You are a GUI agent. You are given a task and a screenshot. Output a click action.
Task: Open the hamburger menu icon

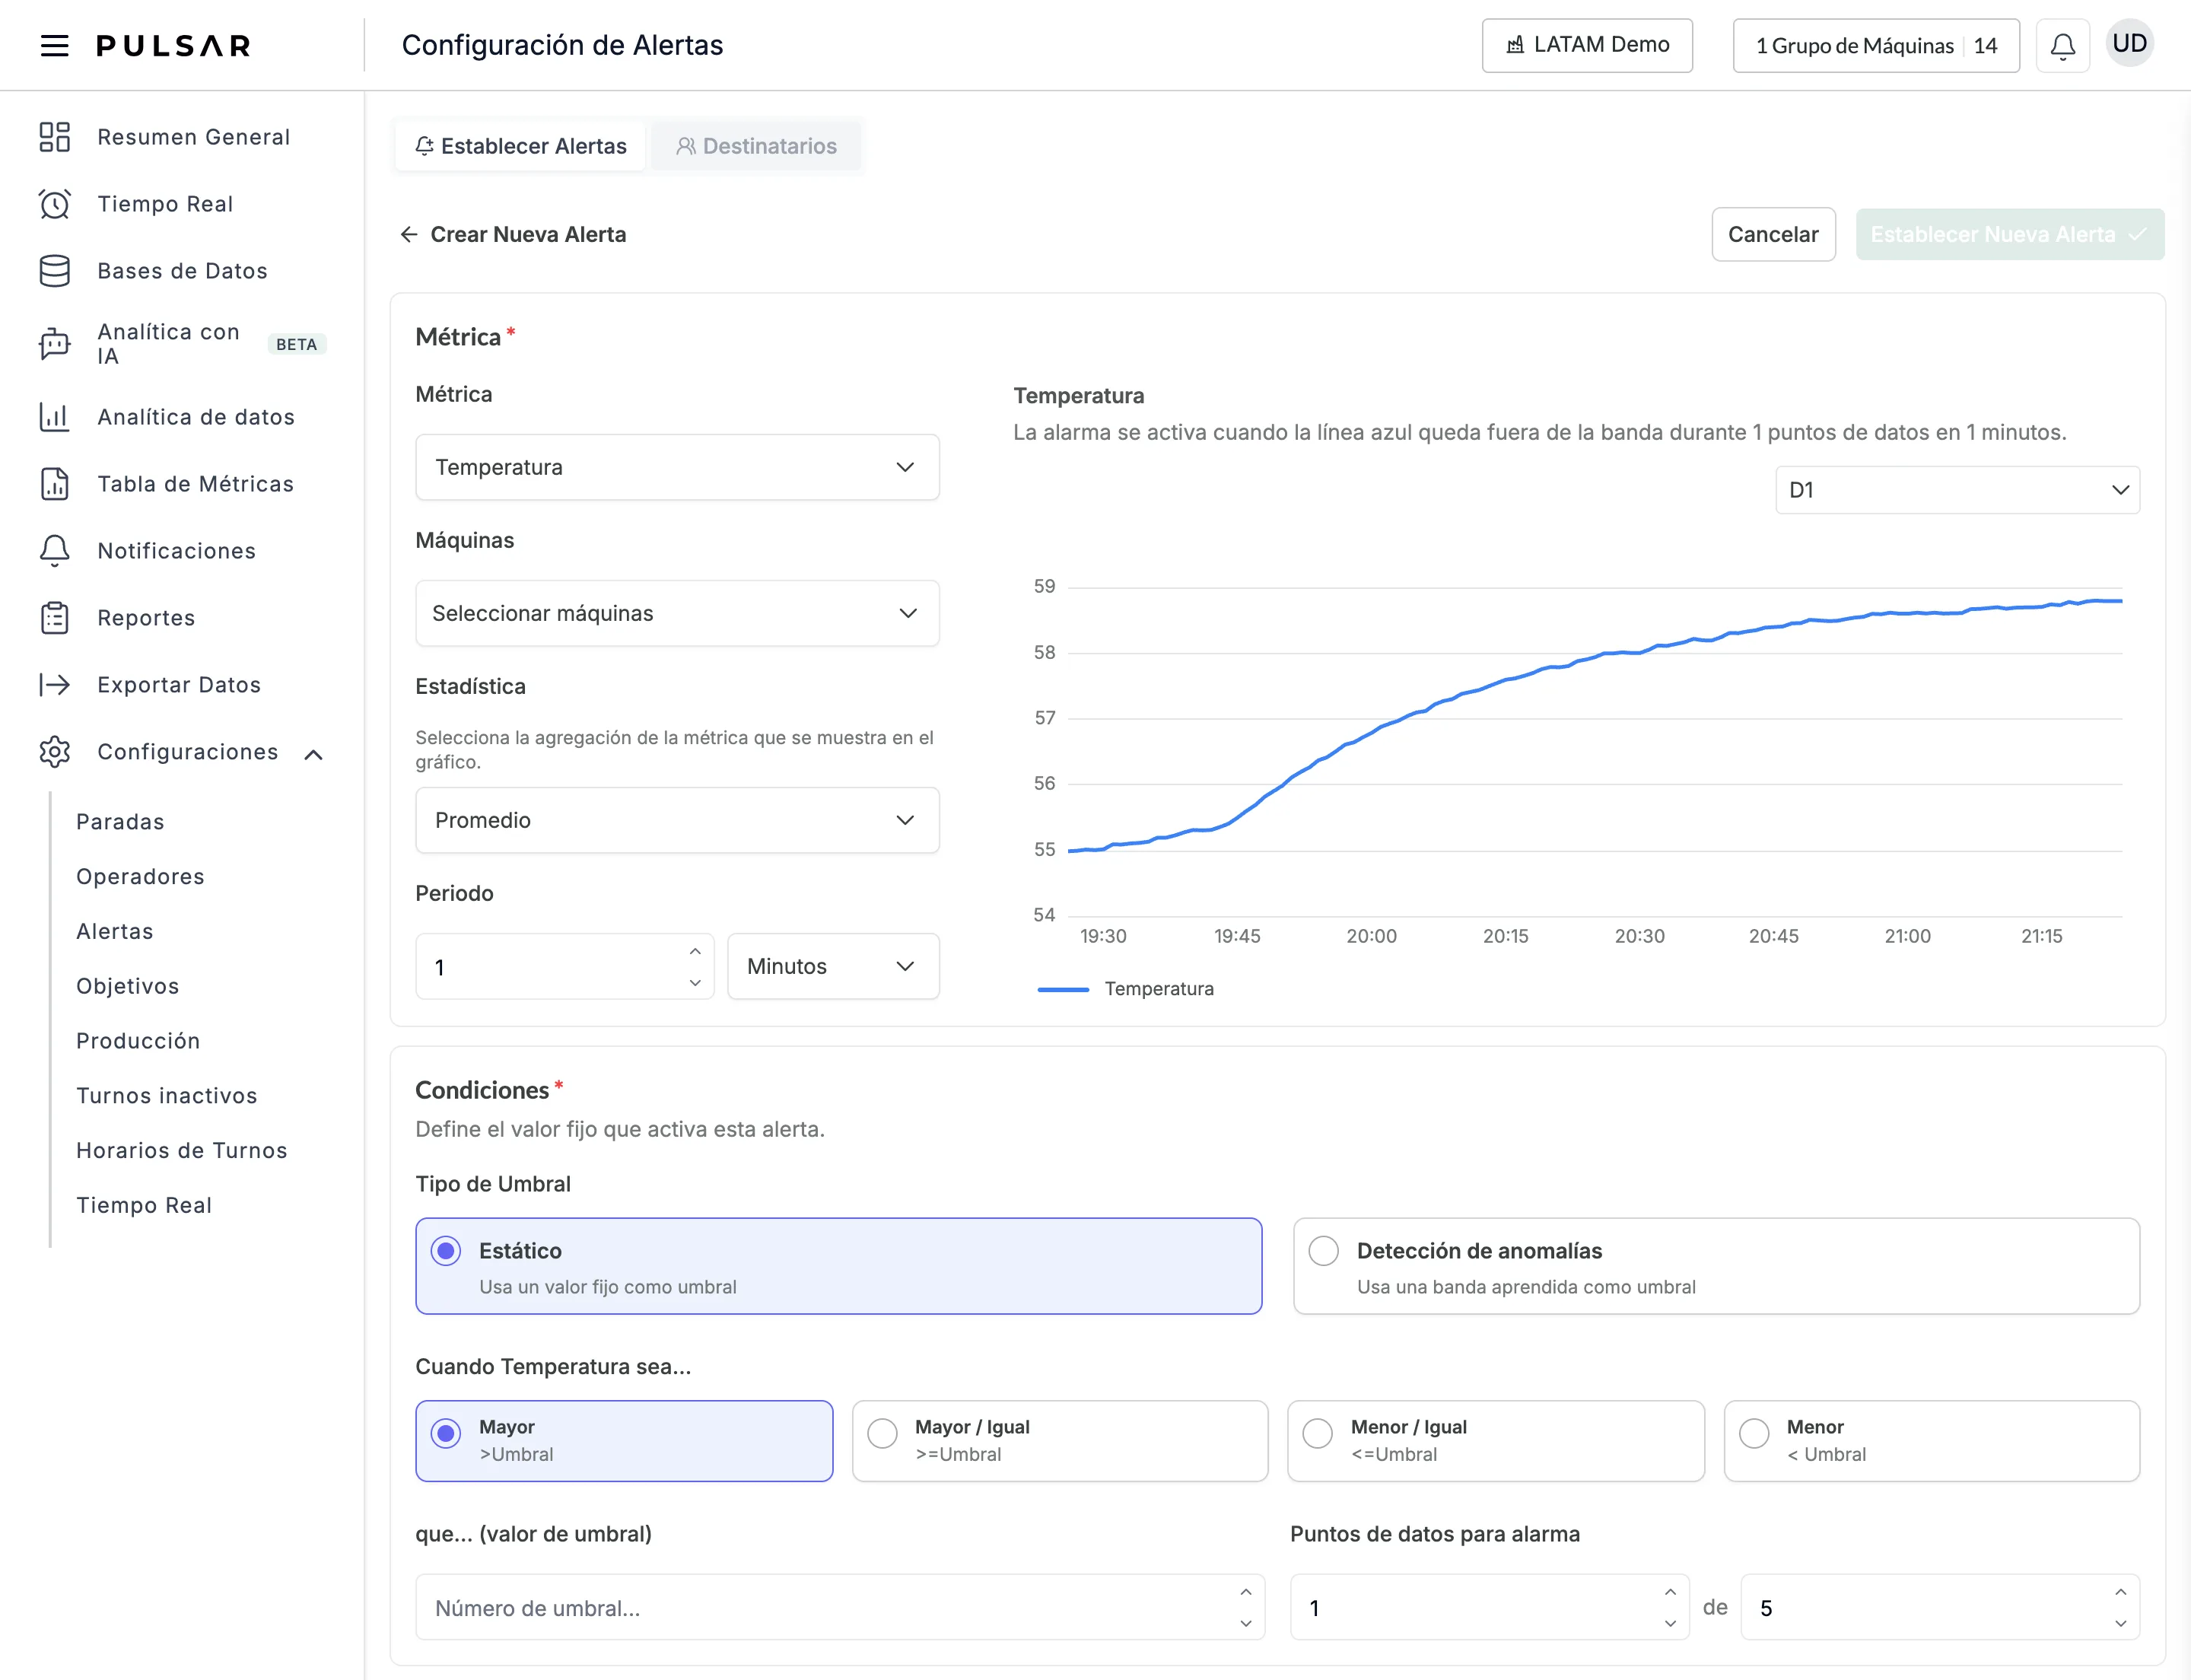pos(54,45)
